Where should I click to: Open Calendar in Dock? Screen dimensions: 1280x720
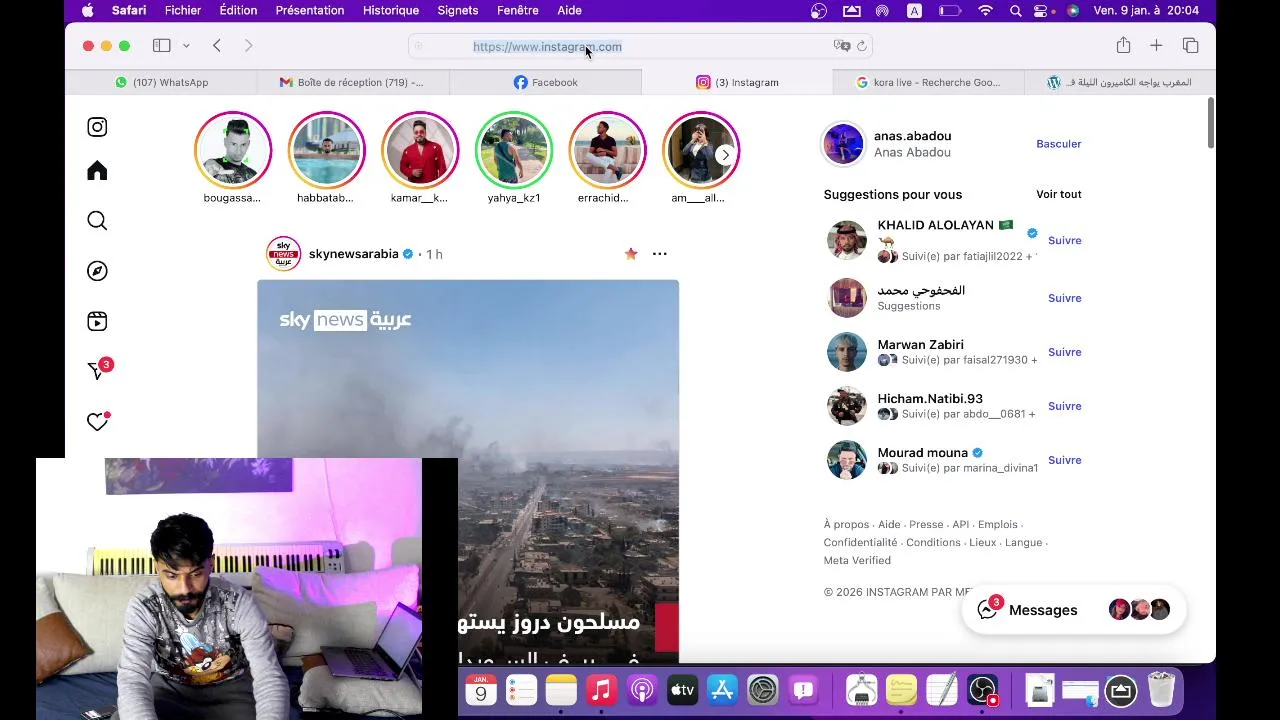pos(481,690)
